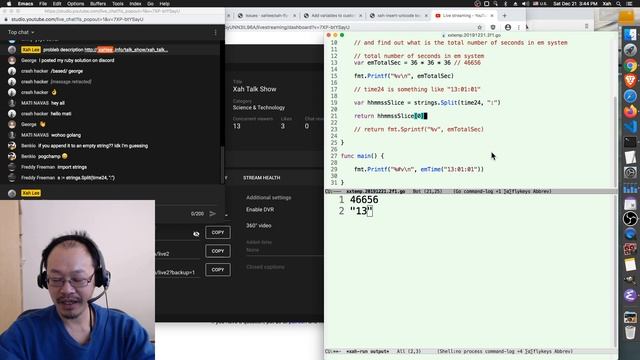
Task: Click the func main() line in editor
Action: coord(362,156)
